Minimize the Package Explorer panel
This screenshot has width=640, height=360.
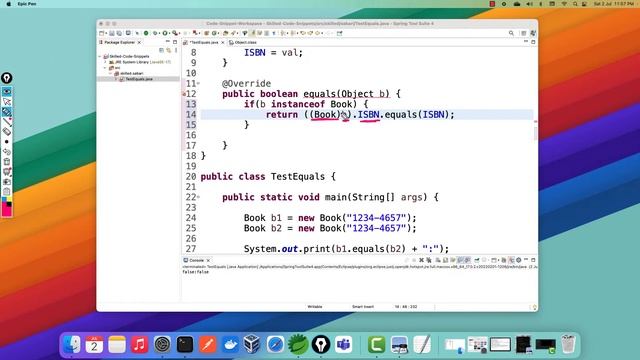168,42
